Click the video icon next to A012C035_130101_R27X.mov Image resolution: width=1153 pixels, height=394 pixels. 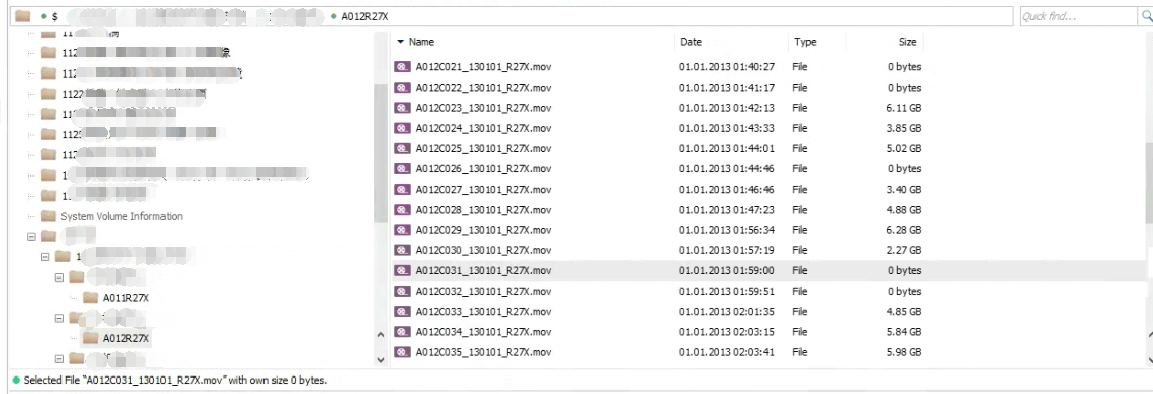[x=401, y=352]
